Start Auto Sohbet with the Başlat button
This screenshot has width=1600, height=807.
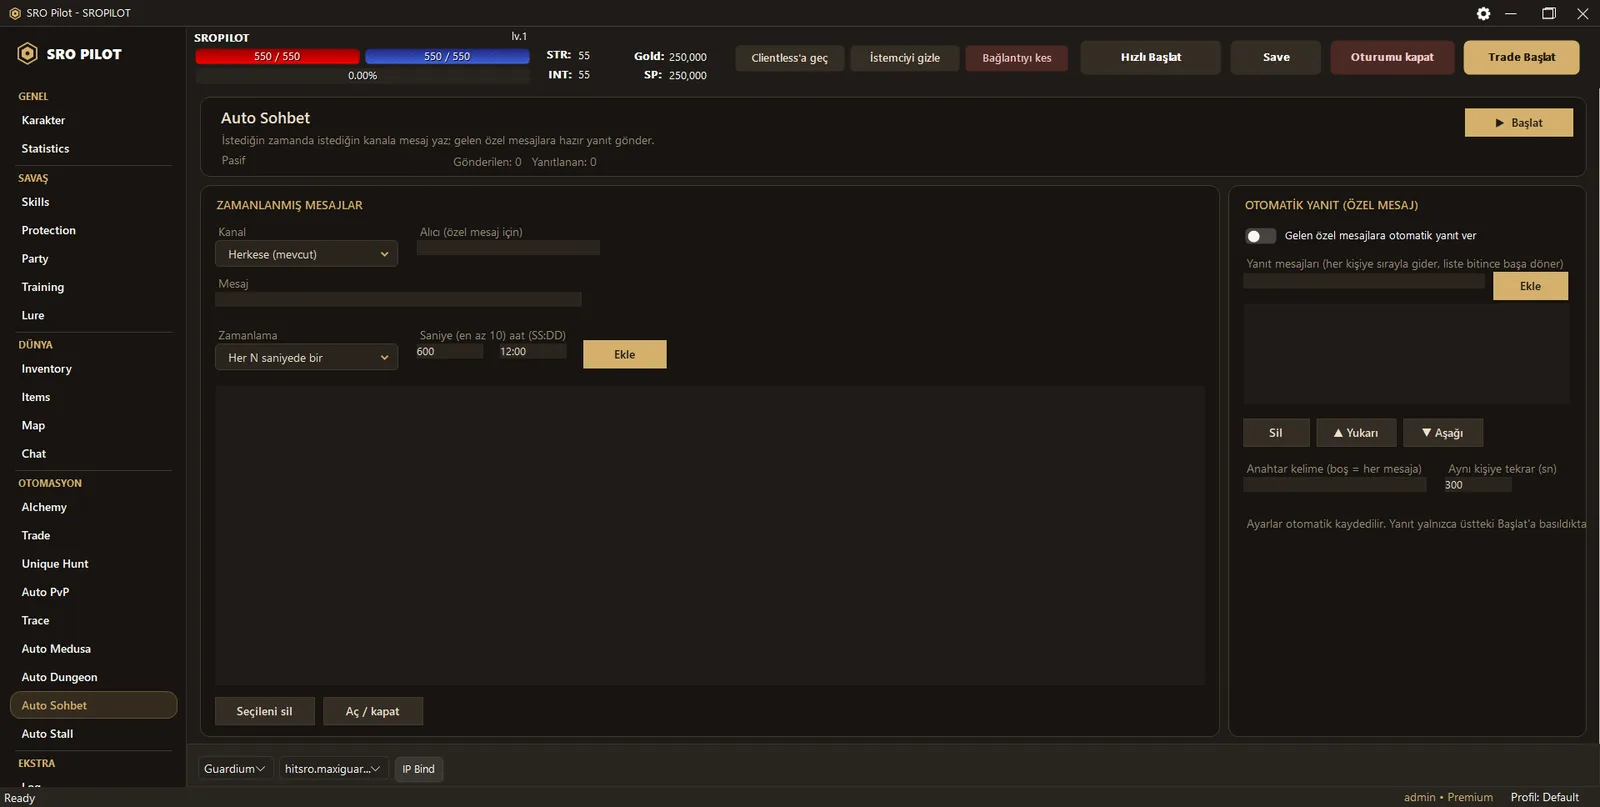coord(1518,123)
